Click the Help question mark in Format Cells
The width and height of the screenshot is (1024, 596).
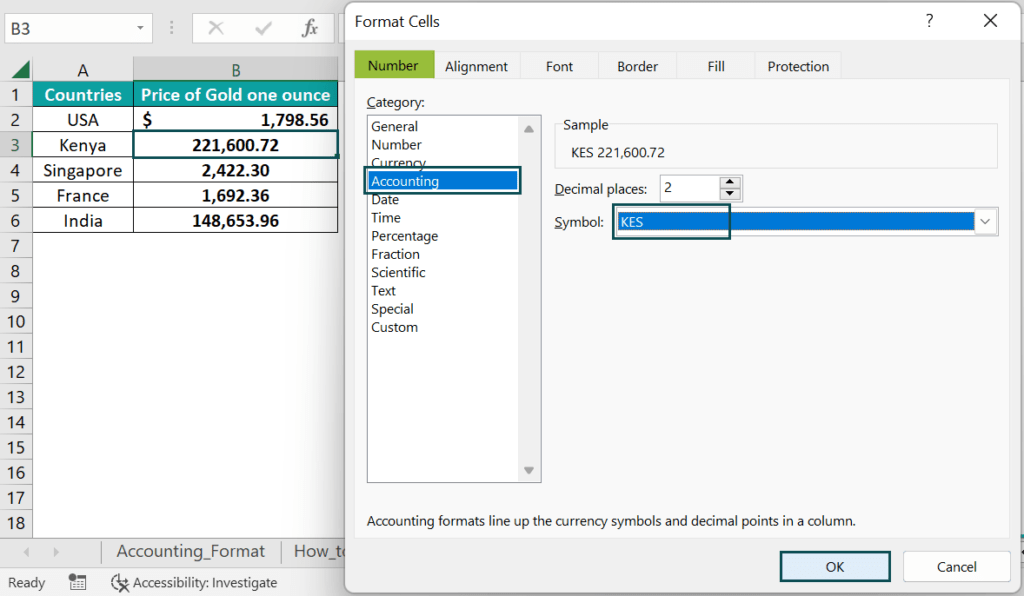(x=928, y=20)
